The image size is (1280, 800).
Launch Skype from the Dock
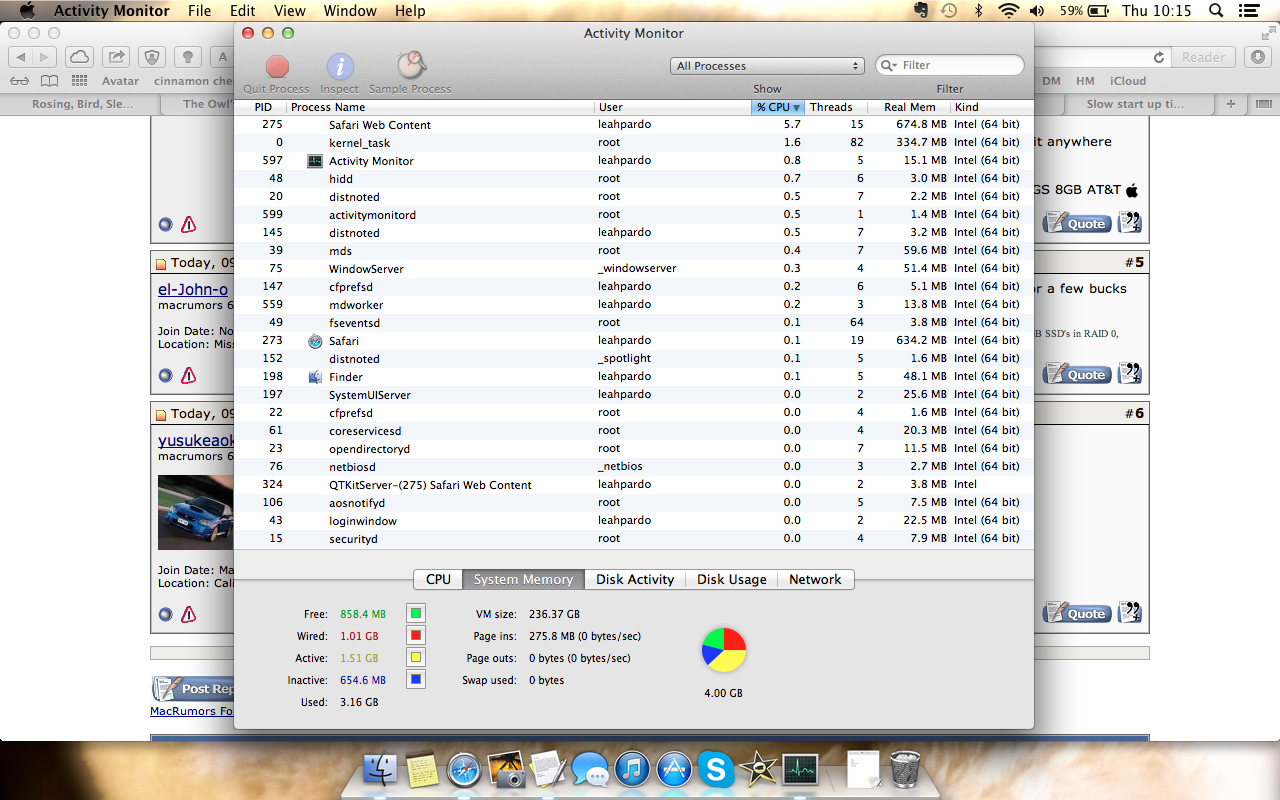pyautogui.click(x=716, y=769)
